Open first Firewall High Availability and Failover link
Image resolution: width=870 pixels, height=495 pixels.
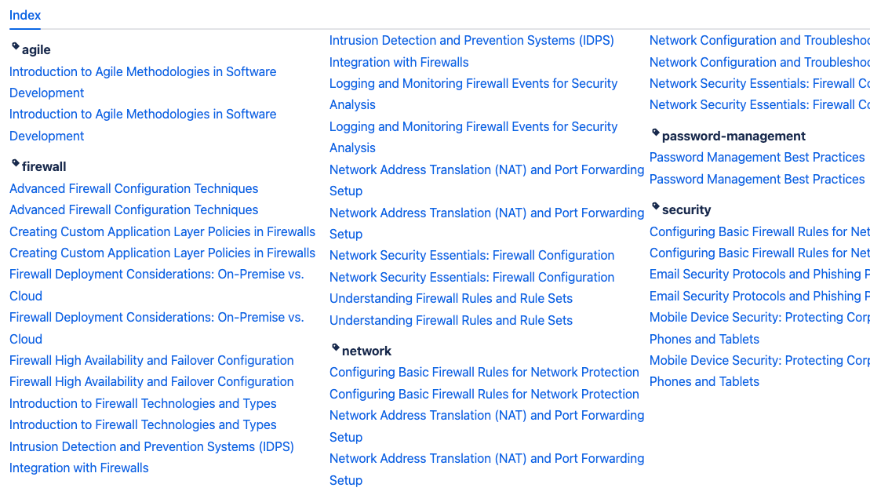click(x=151, y=361)
